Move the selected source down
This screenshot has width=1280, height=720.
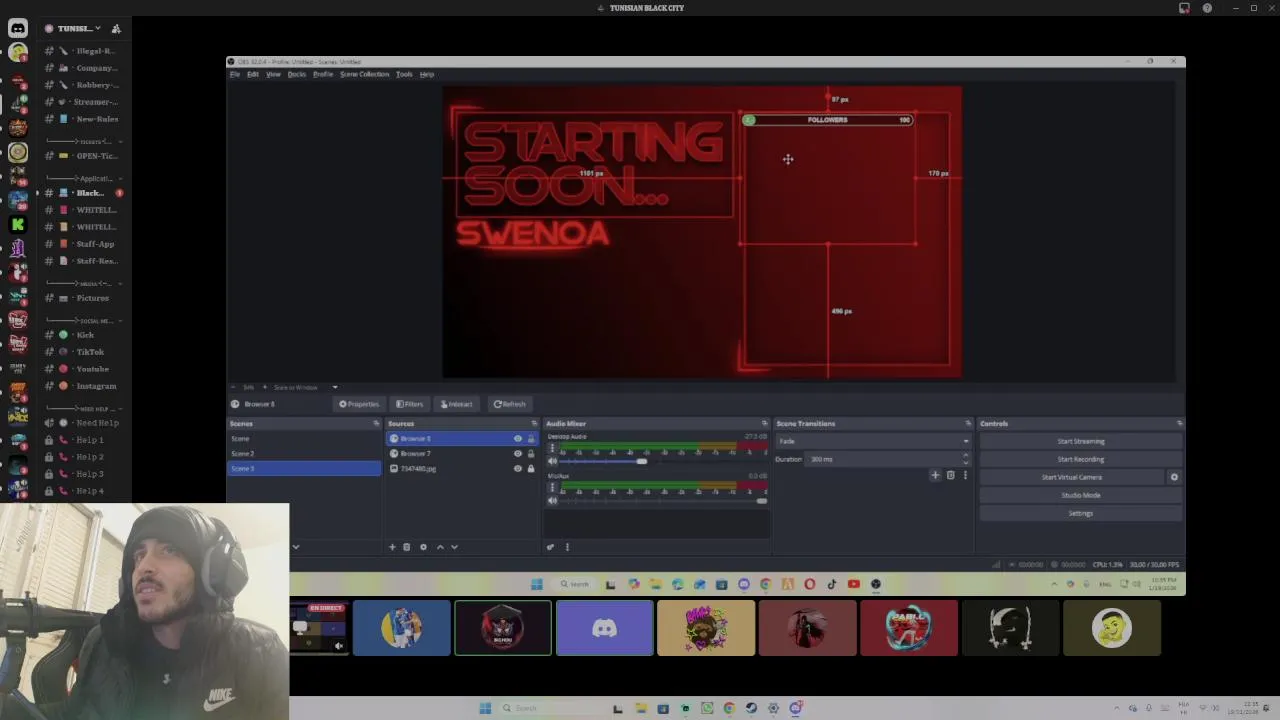tap(454, 547)
